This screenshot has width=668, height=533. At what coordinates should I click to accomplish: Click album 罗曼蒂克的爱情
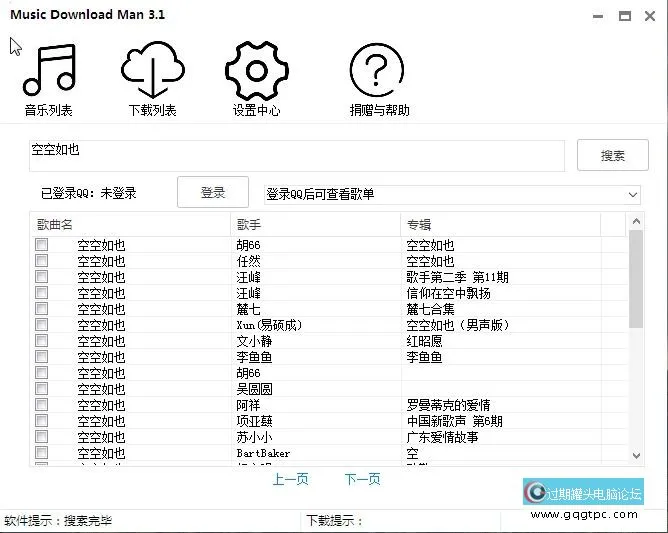tap(448, 405)
